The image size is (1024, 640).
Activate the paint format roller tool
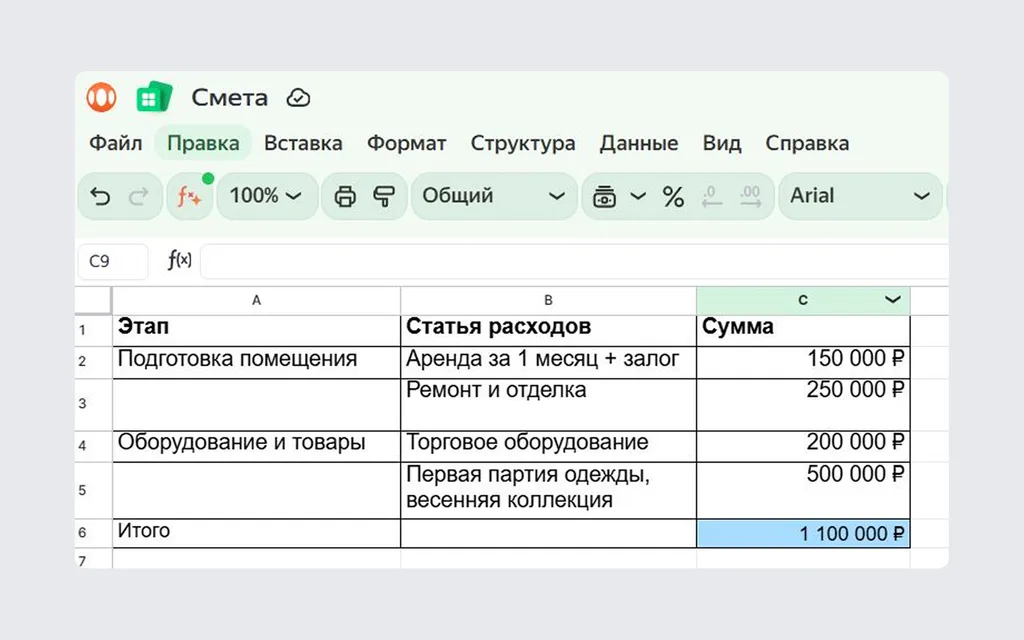384,196
